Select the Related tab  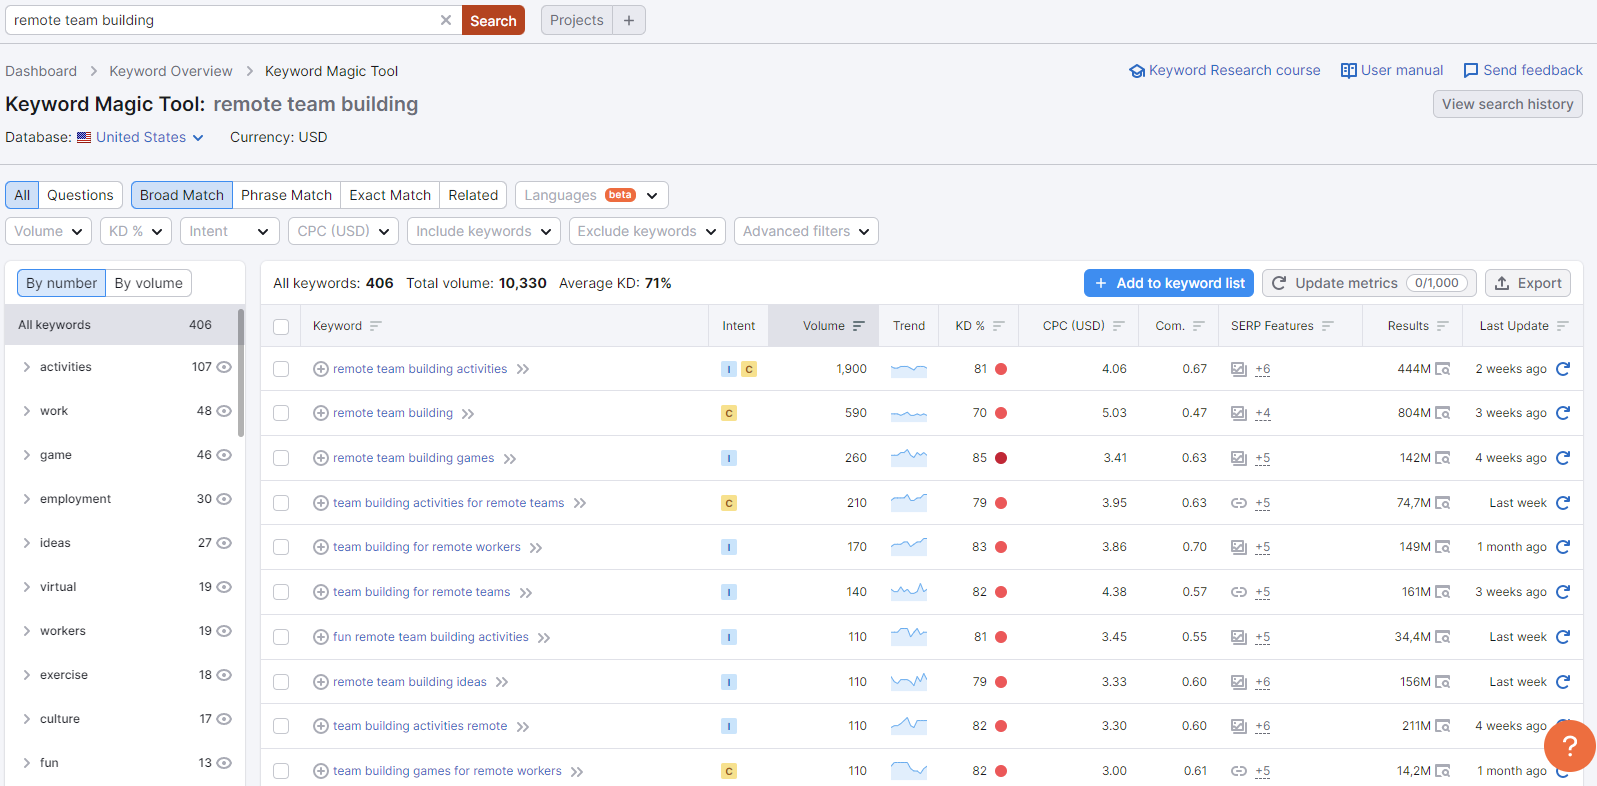pos(473,195)
